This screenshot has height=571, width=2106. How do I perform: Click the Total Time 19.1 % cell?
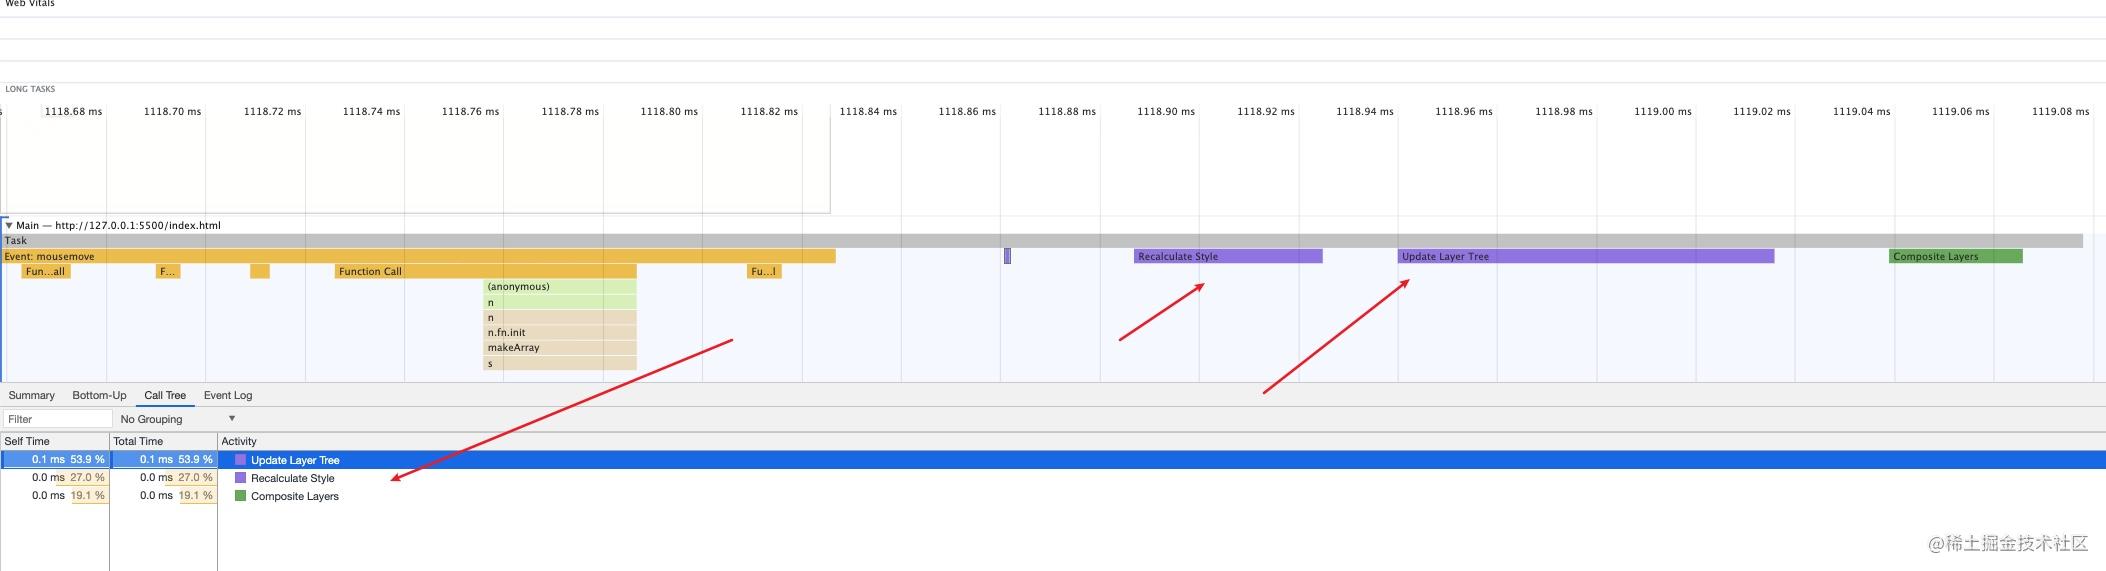(164, 496)
